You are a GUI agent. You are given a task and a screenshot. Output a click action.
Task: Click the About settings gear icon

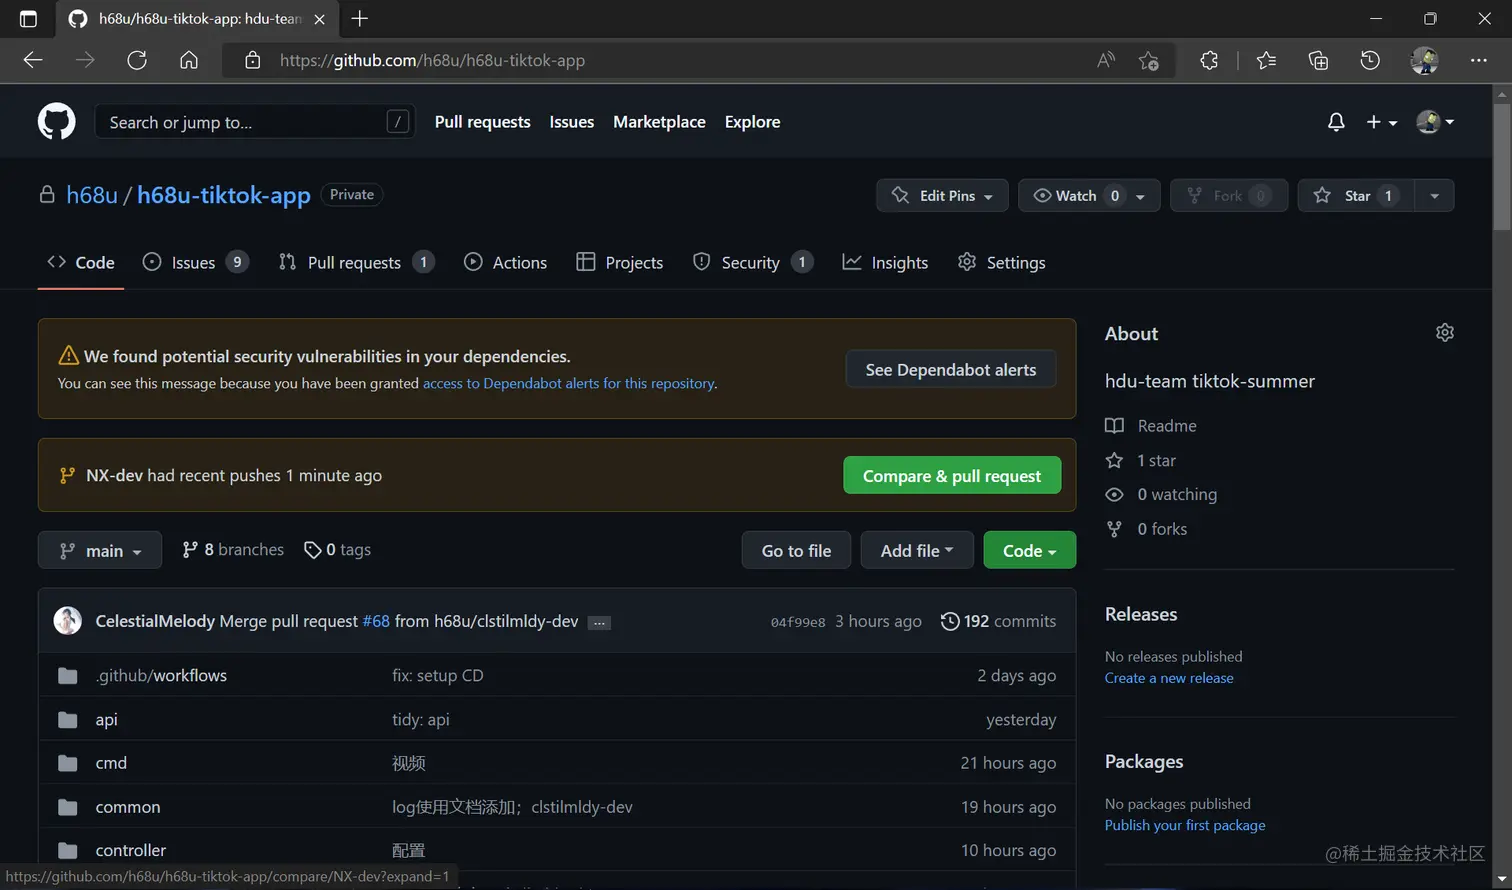(x=1445, y=332)
